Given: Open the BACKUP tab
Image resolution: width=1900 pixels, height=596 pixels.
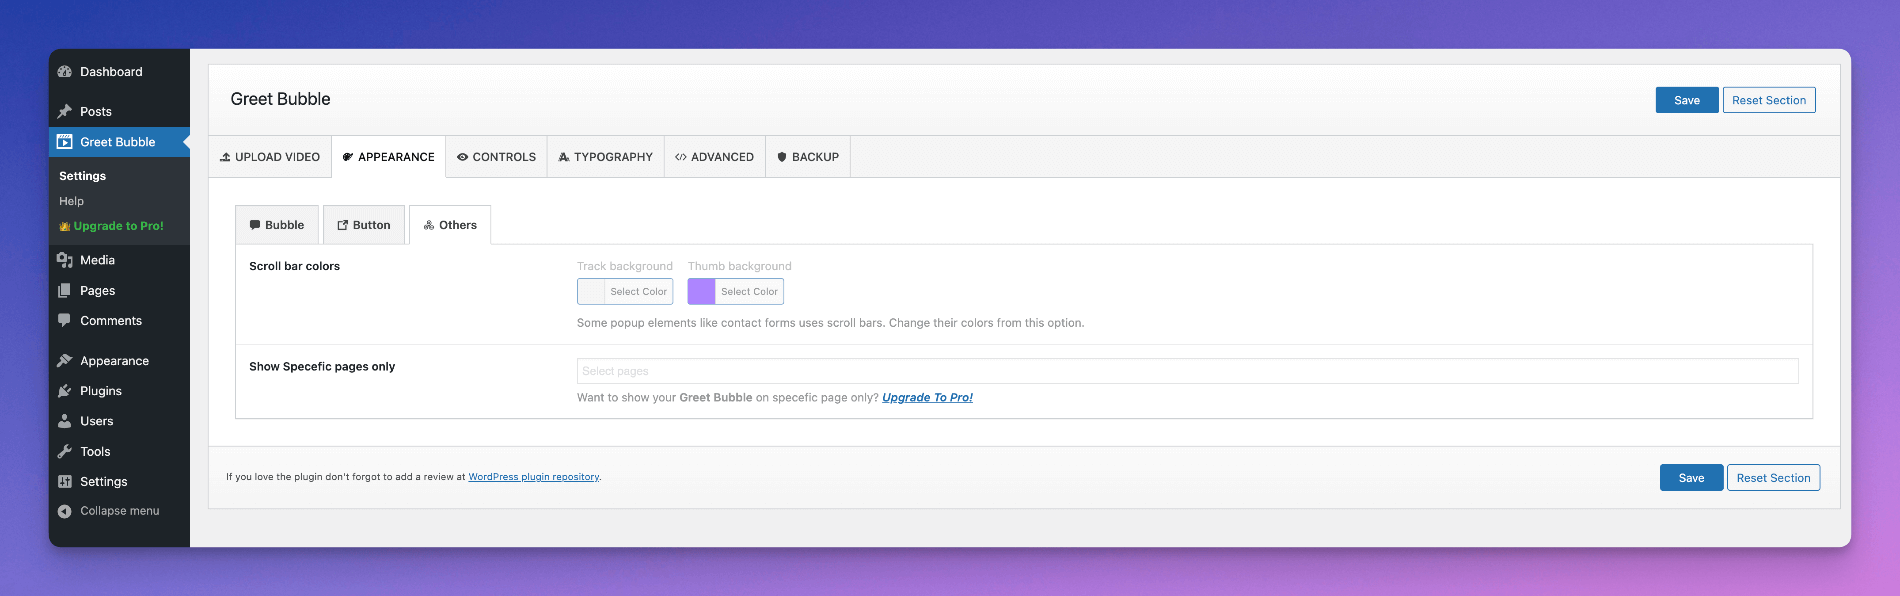Looking at the screenshot, I should point(808,157).
